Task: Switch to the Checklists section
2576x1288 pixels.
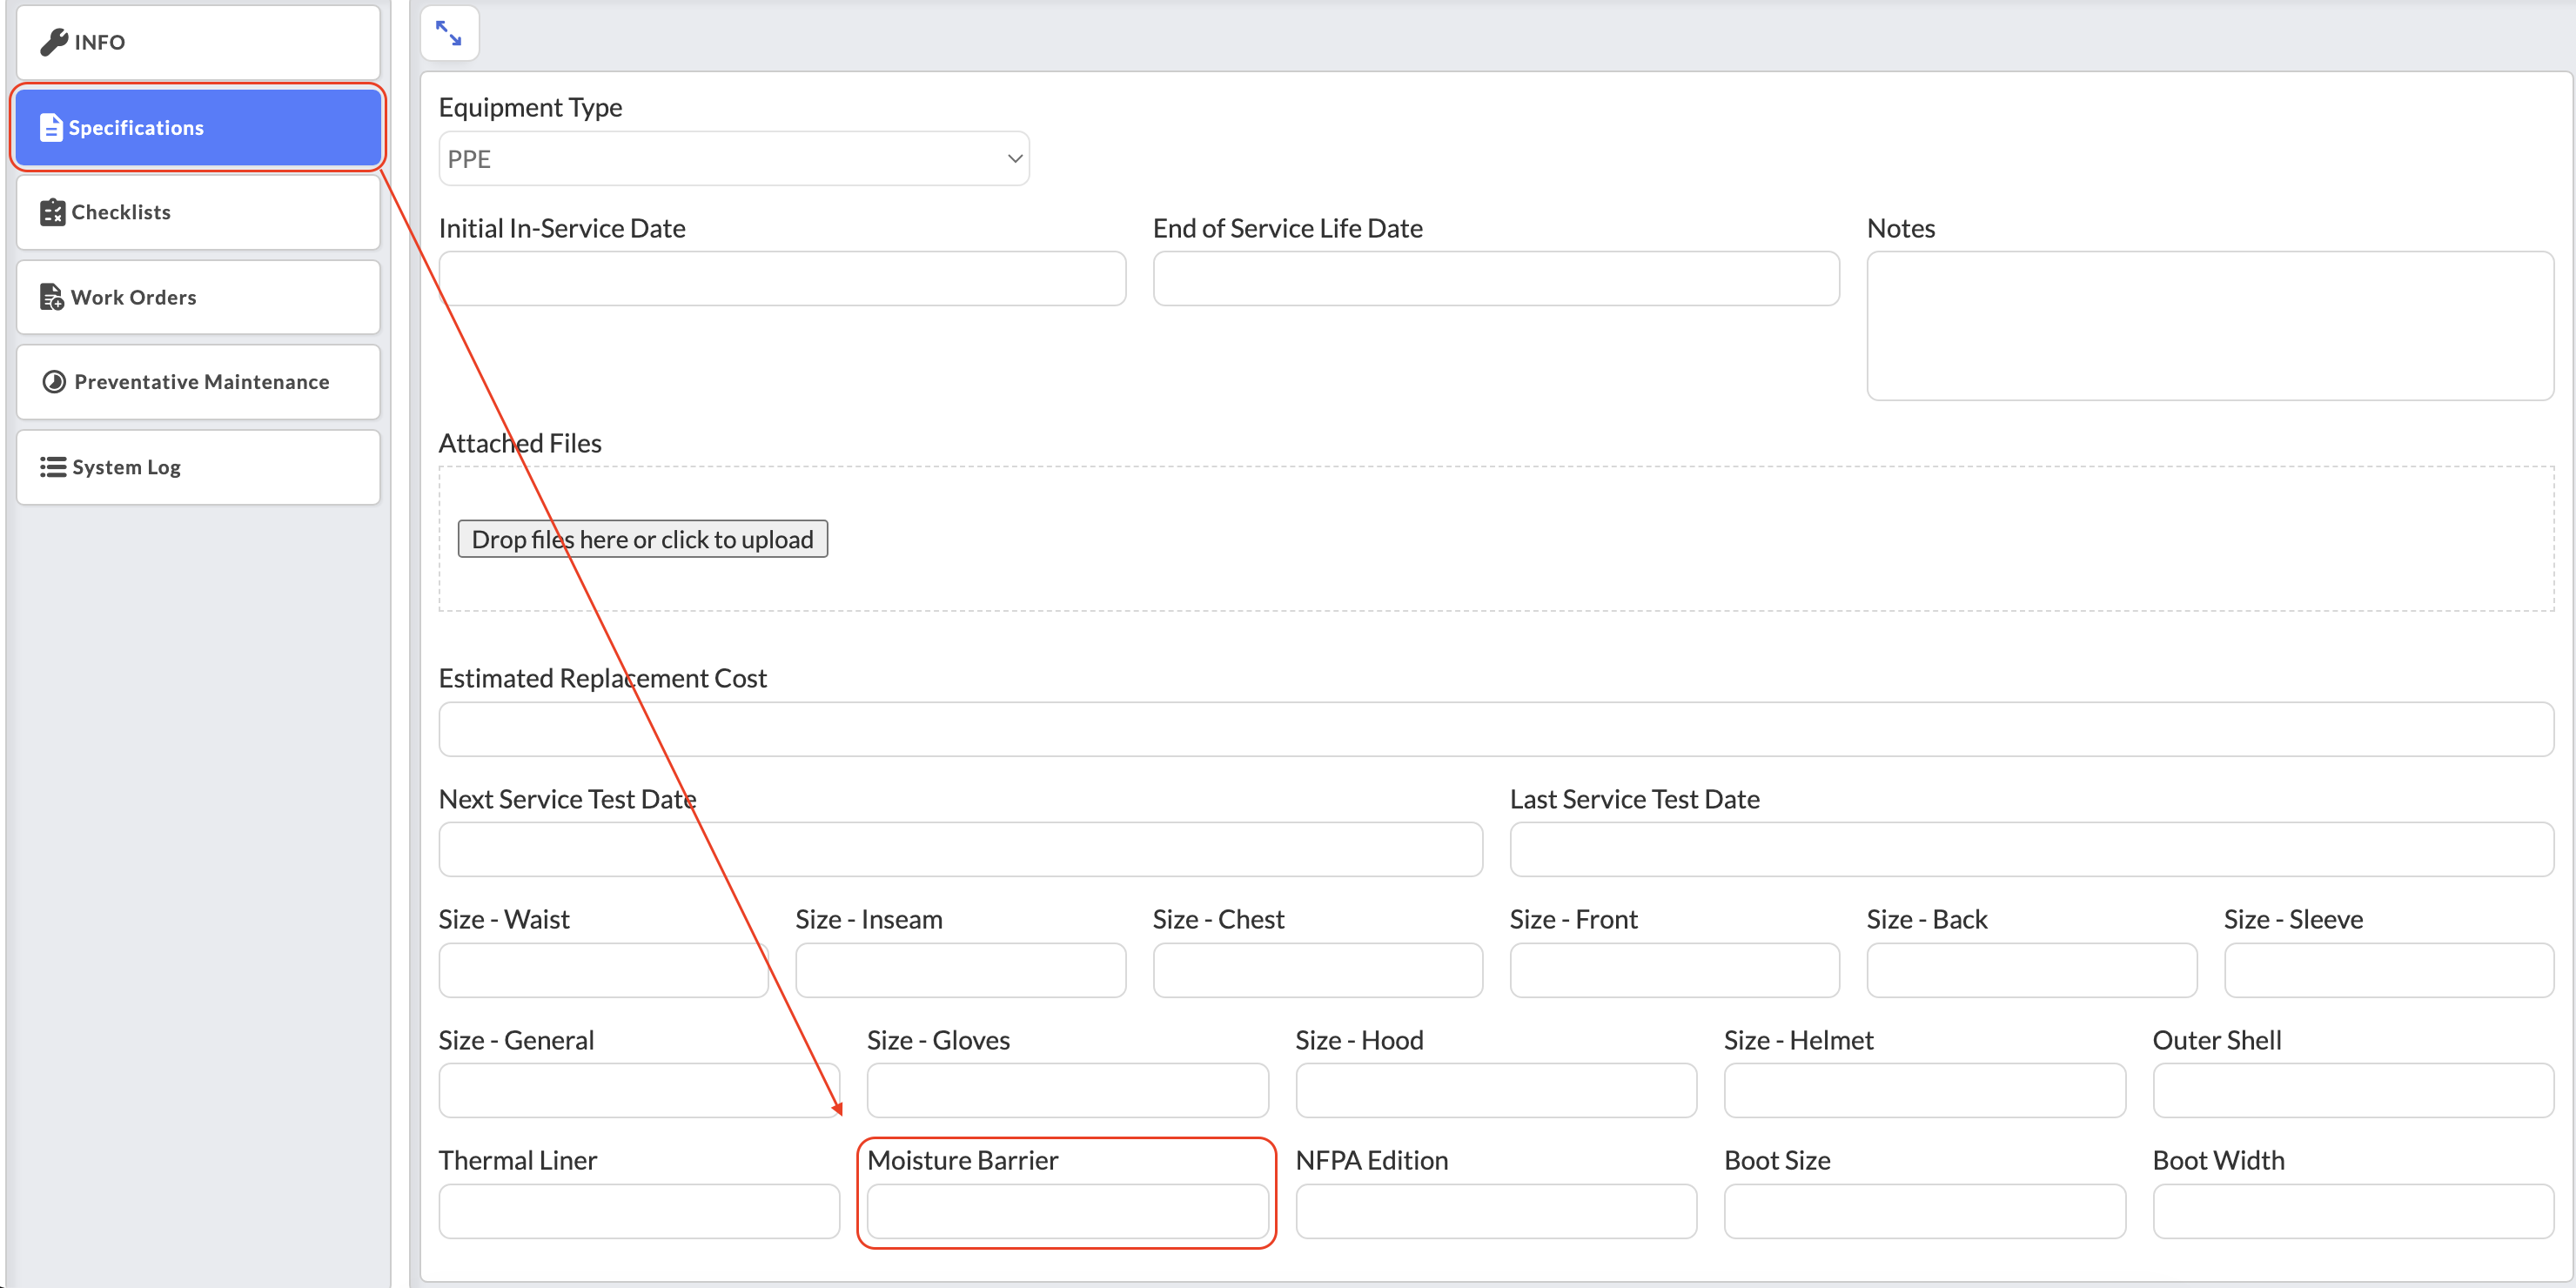Action: point(198,212)
